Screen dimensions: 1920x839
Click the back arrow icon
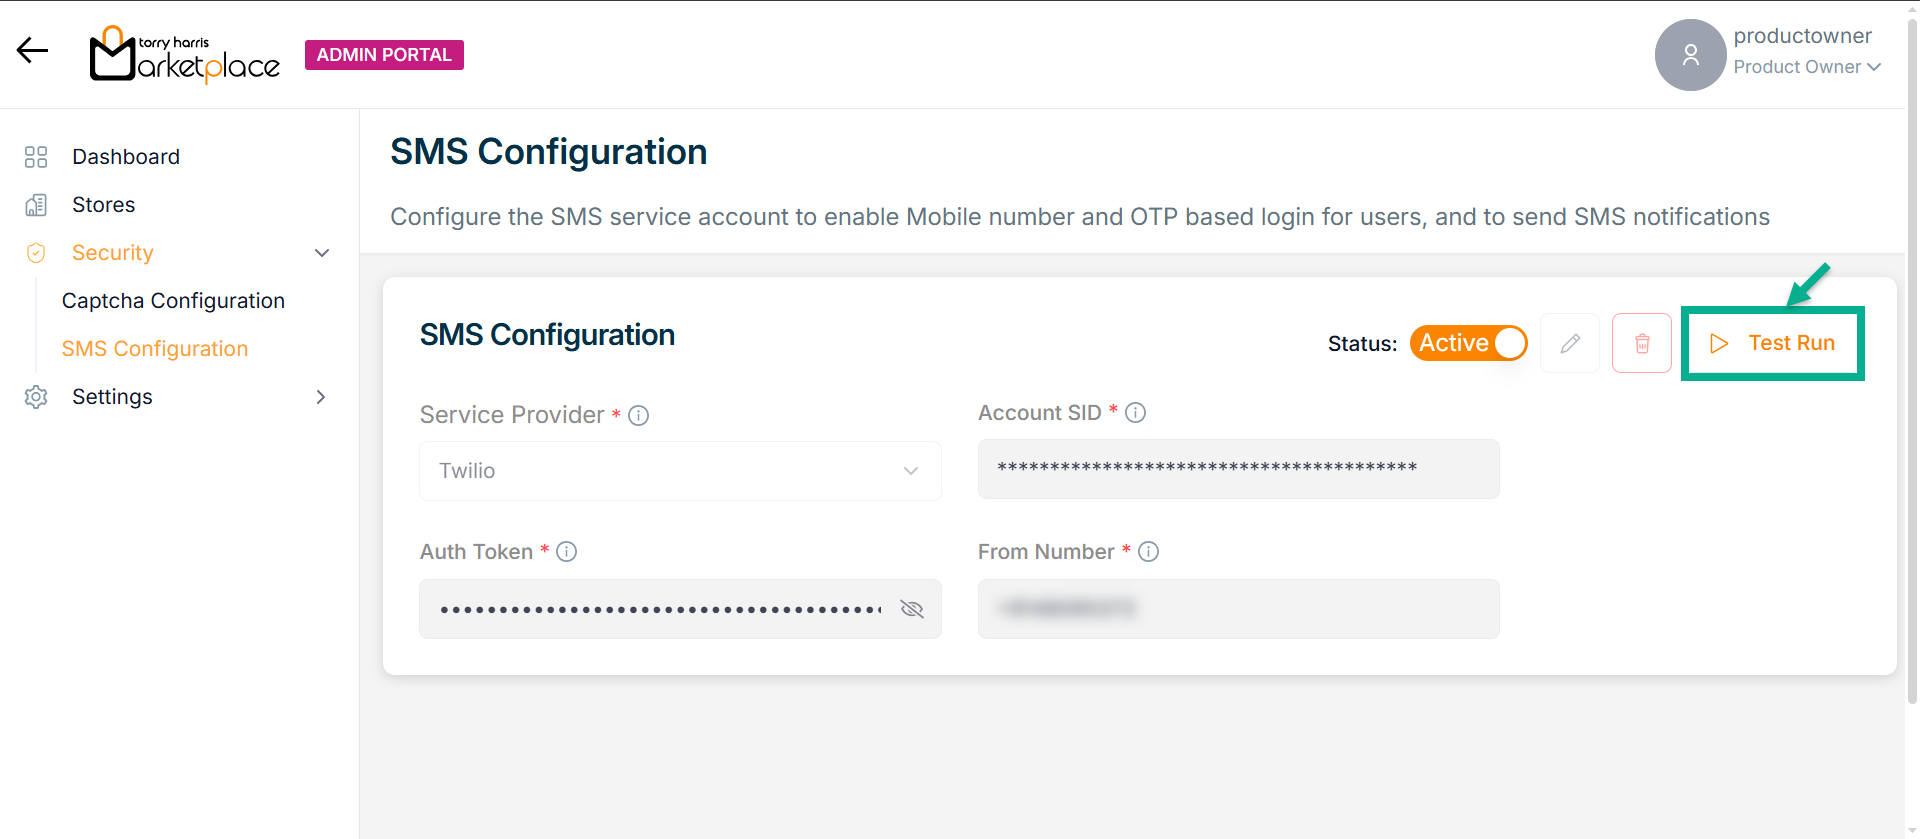pyautogui.click(x=32, y=50)
